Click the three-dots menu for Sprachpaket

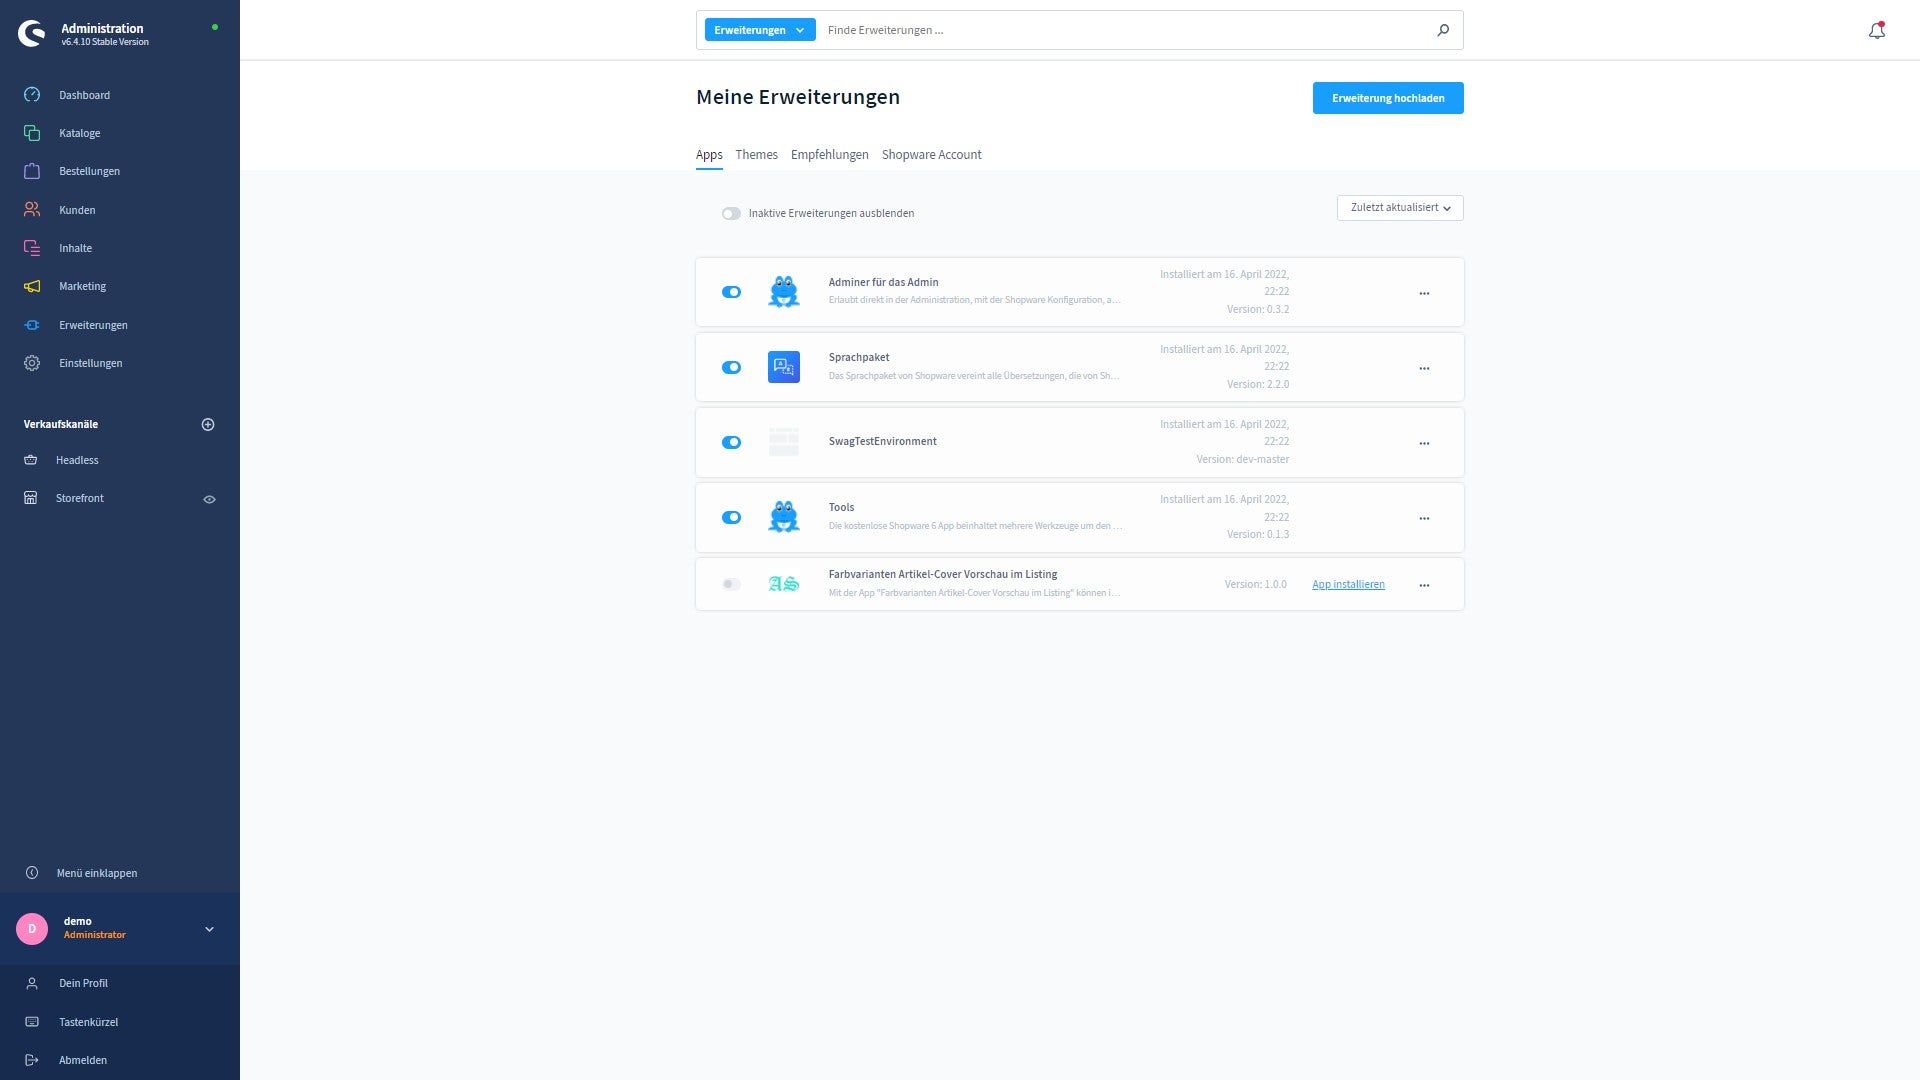(x=1424, y=367)
